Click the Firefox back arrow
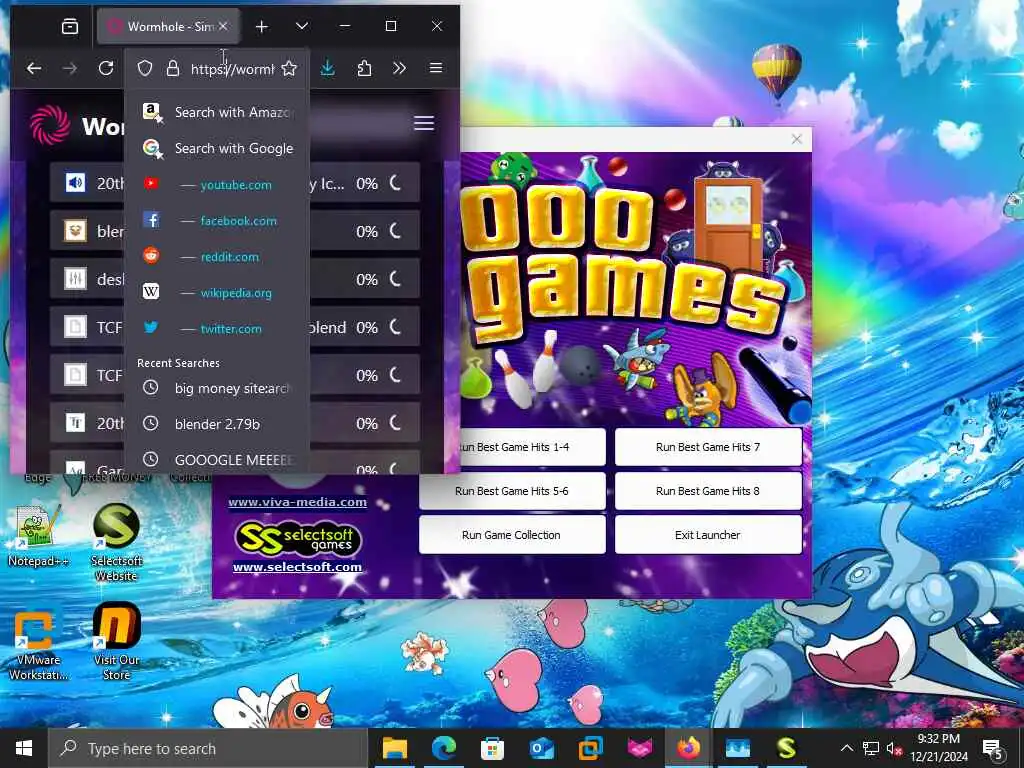The width and height of the screenshot is (1024, 768). [34, 68]
